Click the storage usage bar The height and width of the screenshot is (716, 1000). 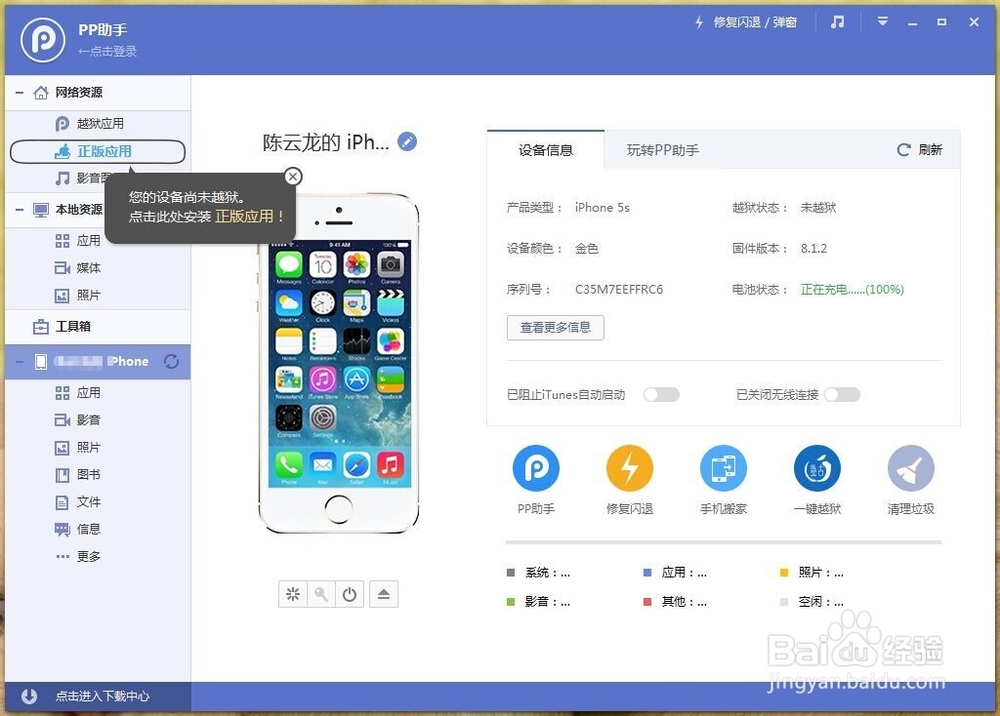pos(723,543)
